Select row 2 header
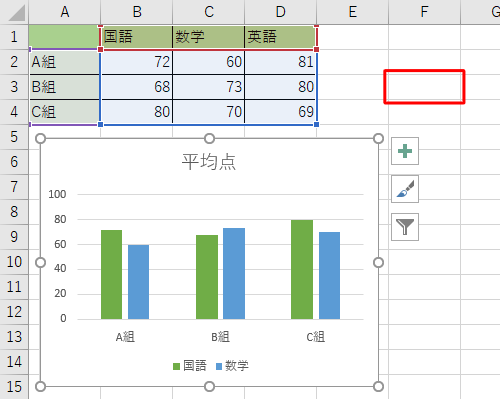Image resolution: width=500 pixels, height=399 pixels. tap(14, 62)
